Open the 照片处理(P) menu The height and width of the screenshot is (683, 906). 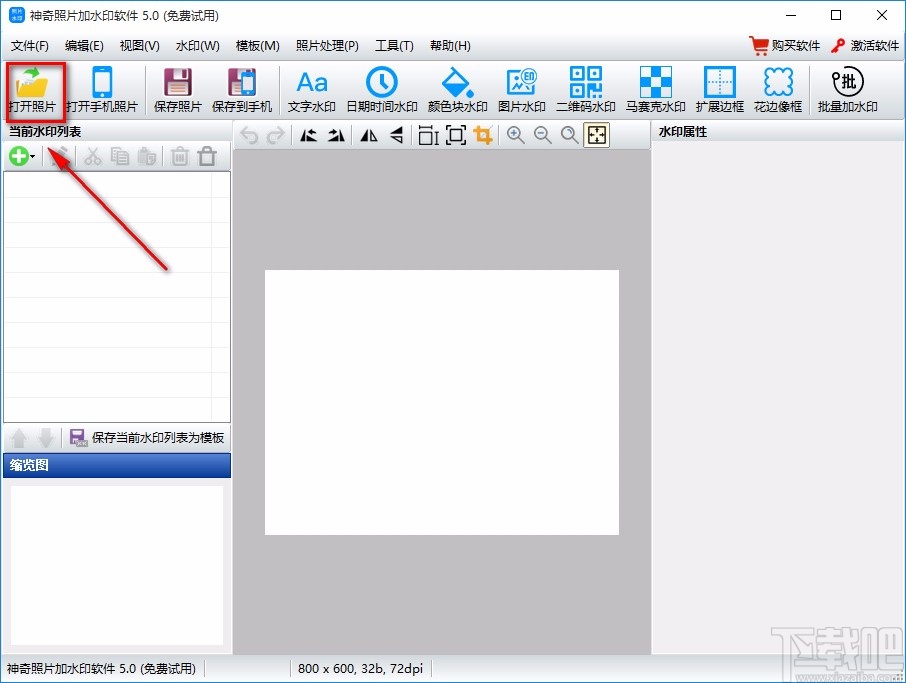tap(327, 46)
